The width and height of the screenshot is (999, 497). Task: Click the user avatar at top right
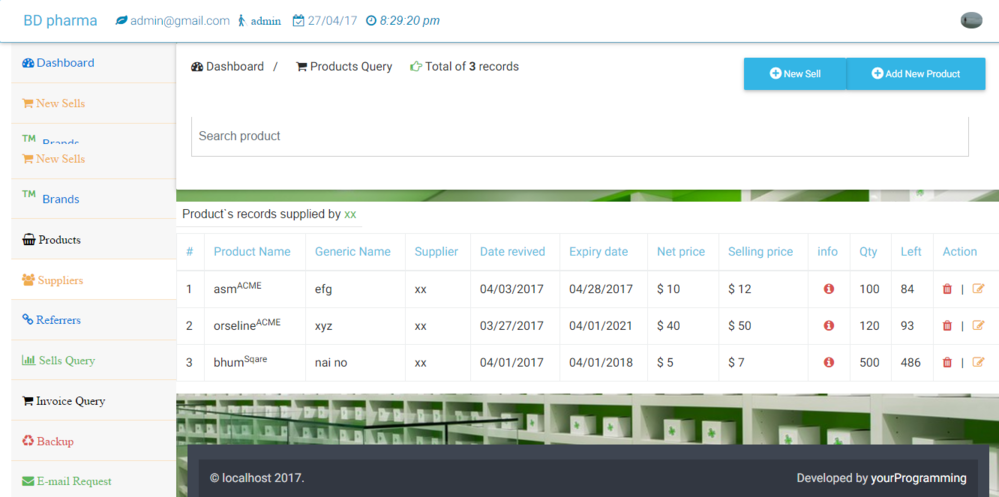(970, 21)
